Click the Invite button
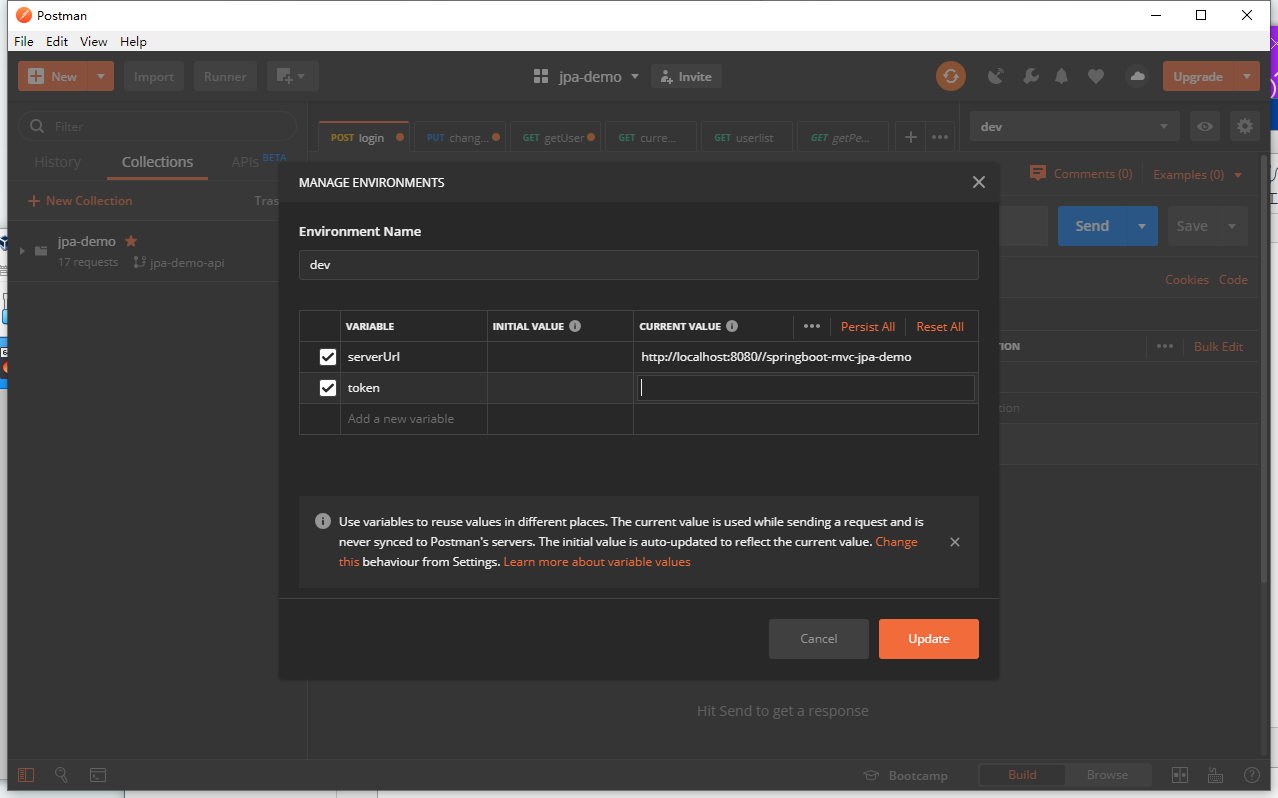Image resolution: width=1278 pixels, height=798 pixels. 686,76
